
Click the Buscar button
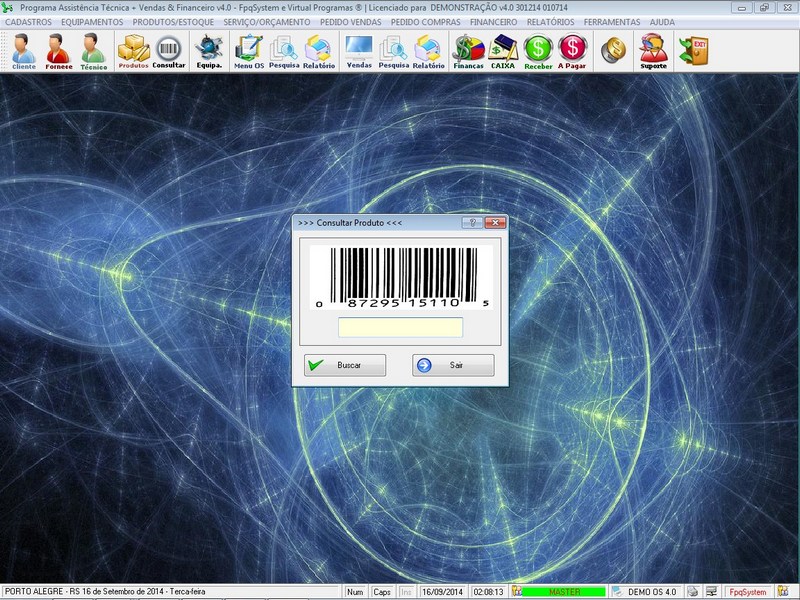pos(345,365)
